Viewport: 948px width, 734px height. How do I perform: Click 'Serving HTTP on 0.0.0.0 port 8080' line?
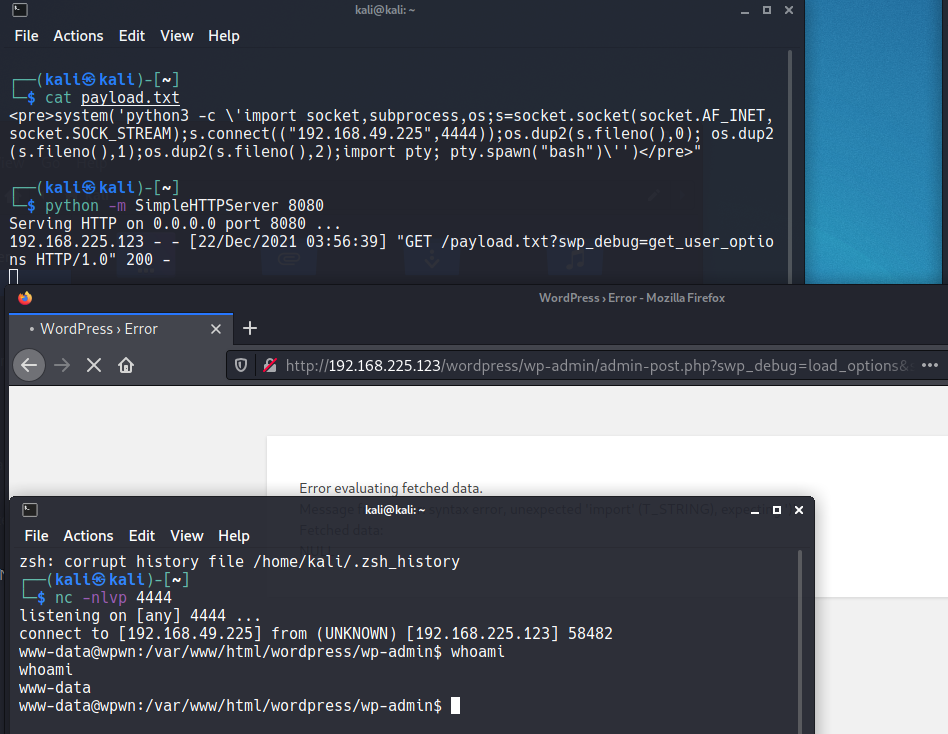click(x=175, y=224)
